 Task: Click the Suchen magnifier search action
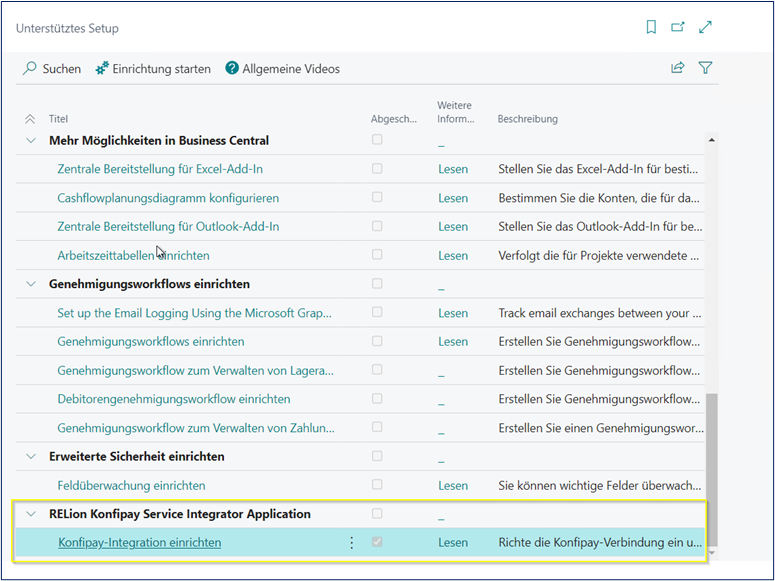coord(52,69)
